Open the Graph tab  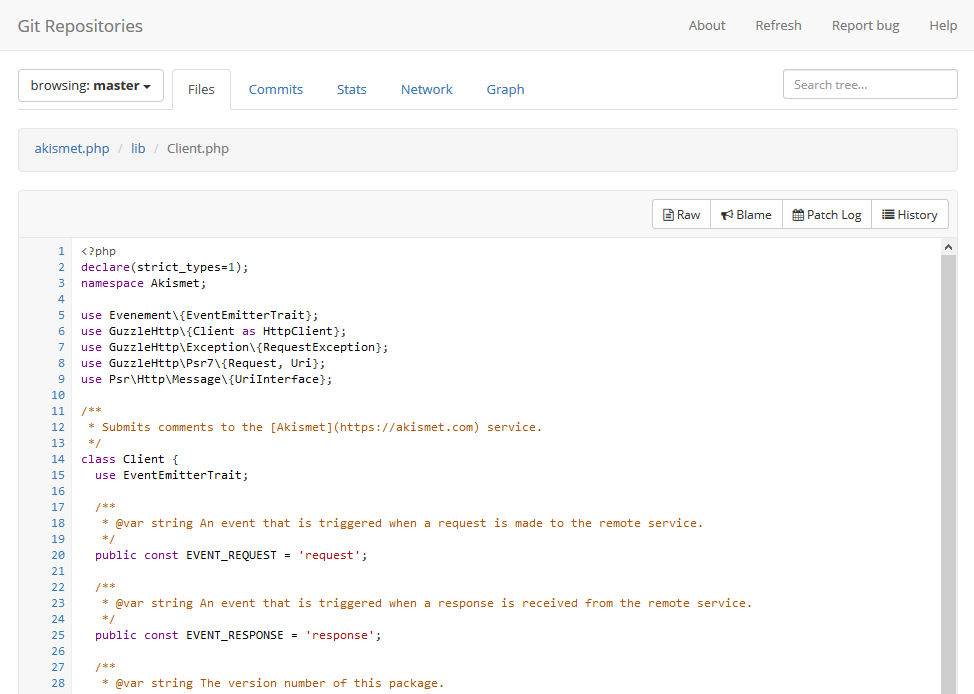505,89
